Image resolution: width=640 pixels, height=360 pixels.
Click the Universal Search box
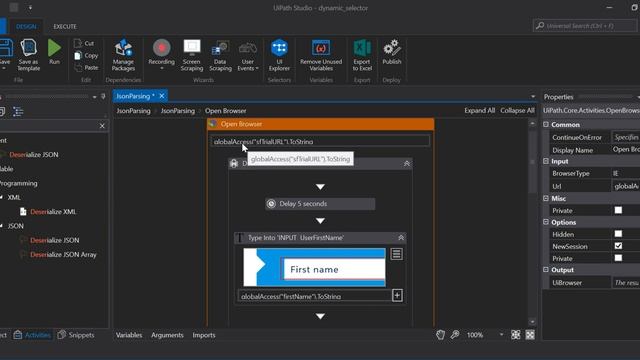pos(585,26)
